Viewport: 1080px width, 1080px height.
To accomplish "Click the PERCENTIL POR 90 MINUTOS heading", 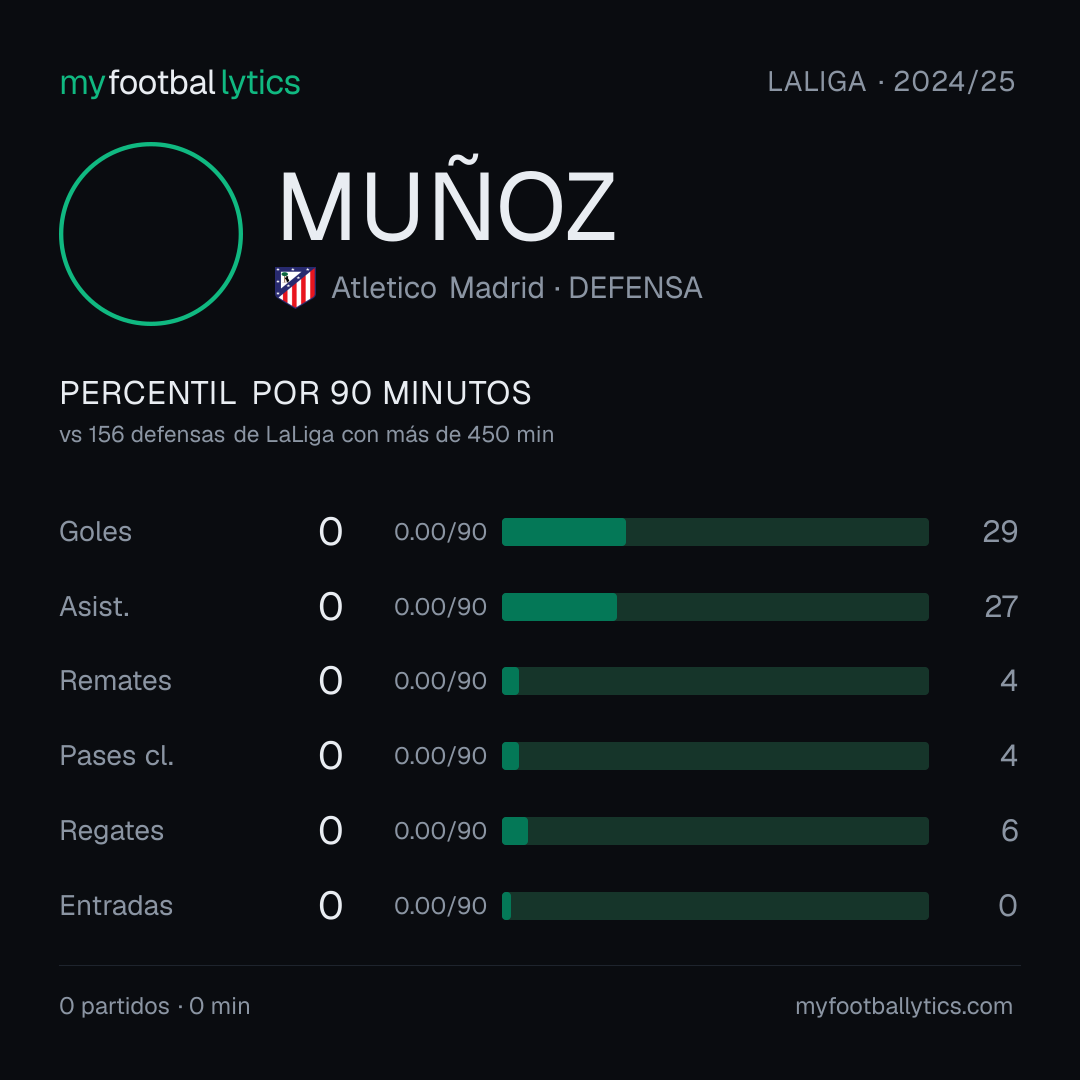I will point(295,393).
